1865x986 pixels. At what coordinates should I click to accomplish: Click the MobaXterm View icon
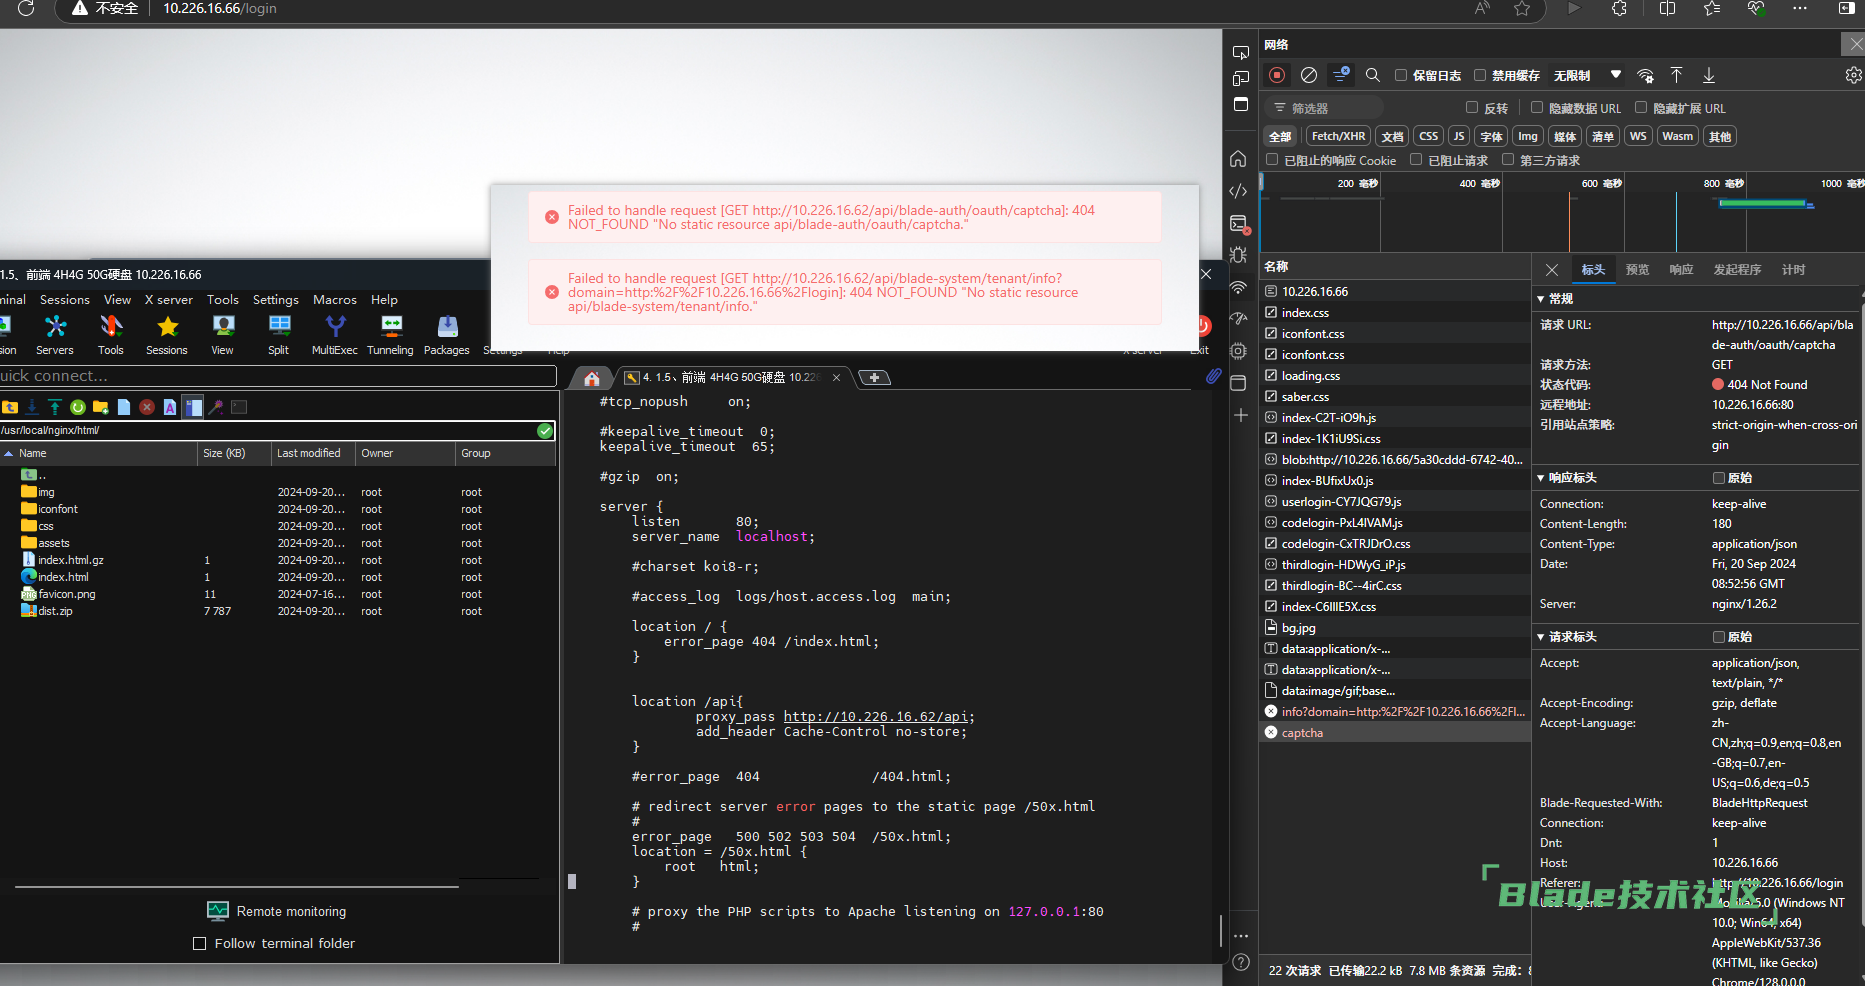[x=223, y=335]
